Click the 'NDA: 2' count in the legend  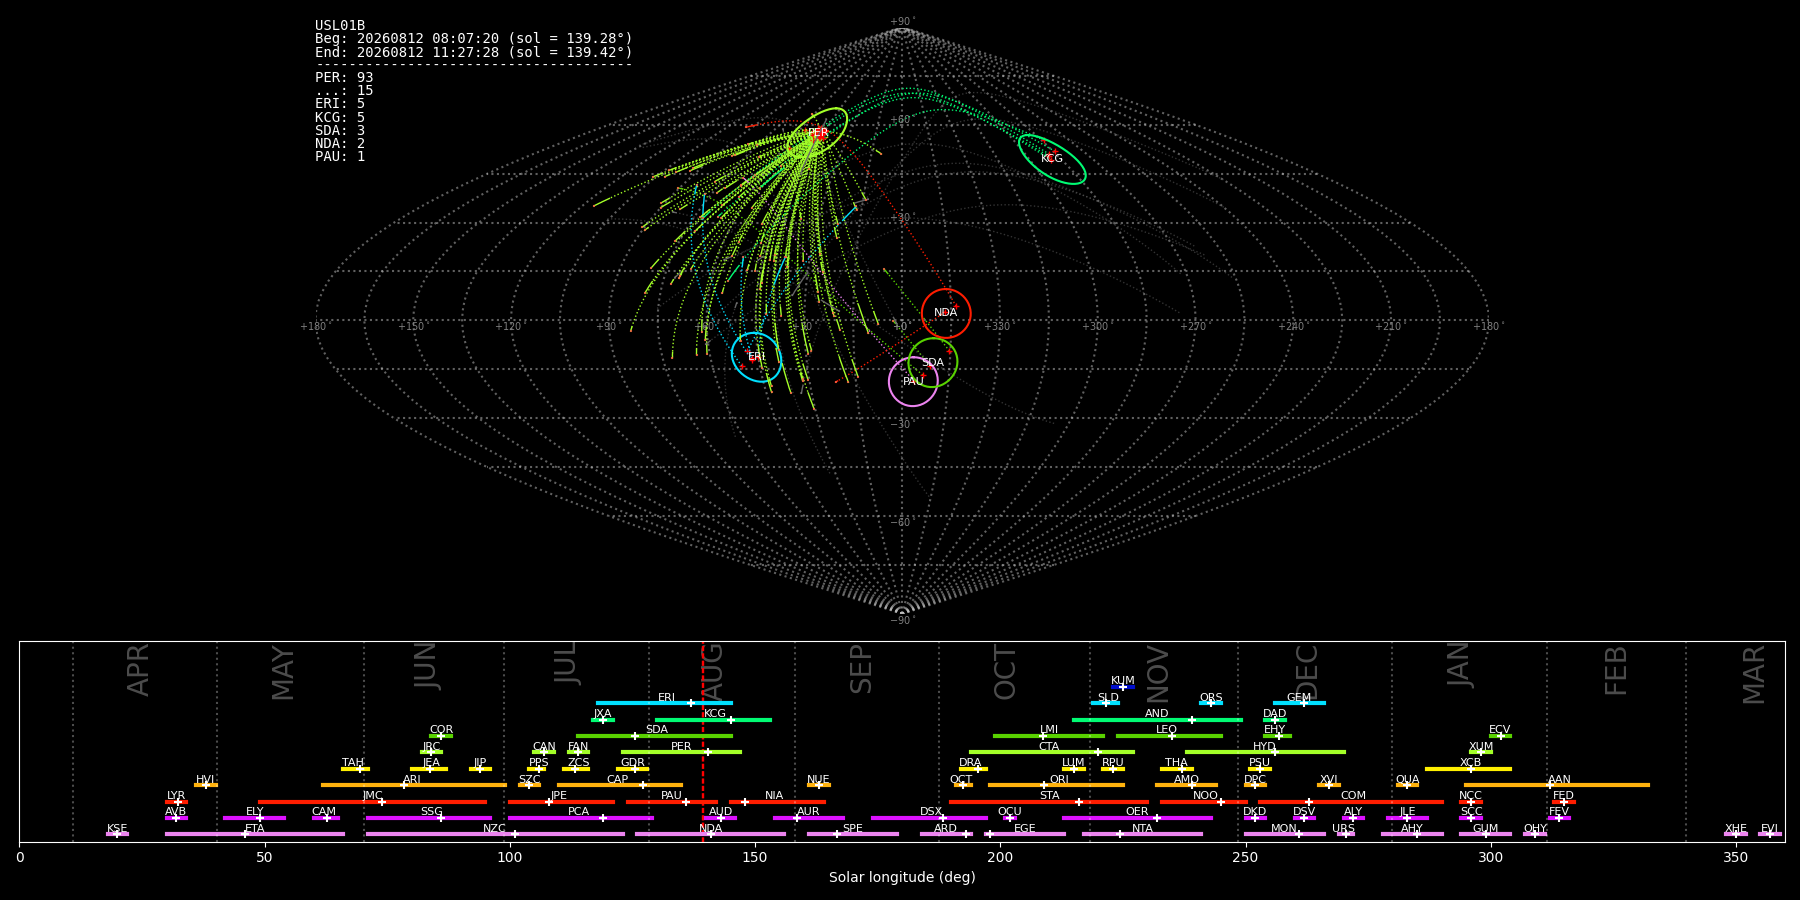(x=340, y=144)
